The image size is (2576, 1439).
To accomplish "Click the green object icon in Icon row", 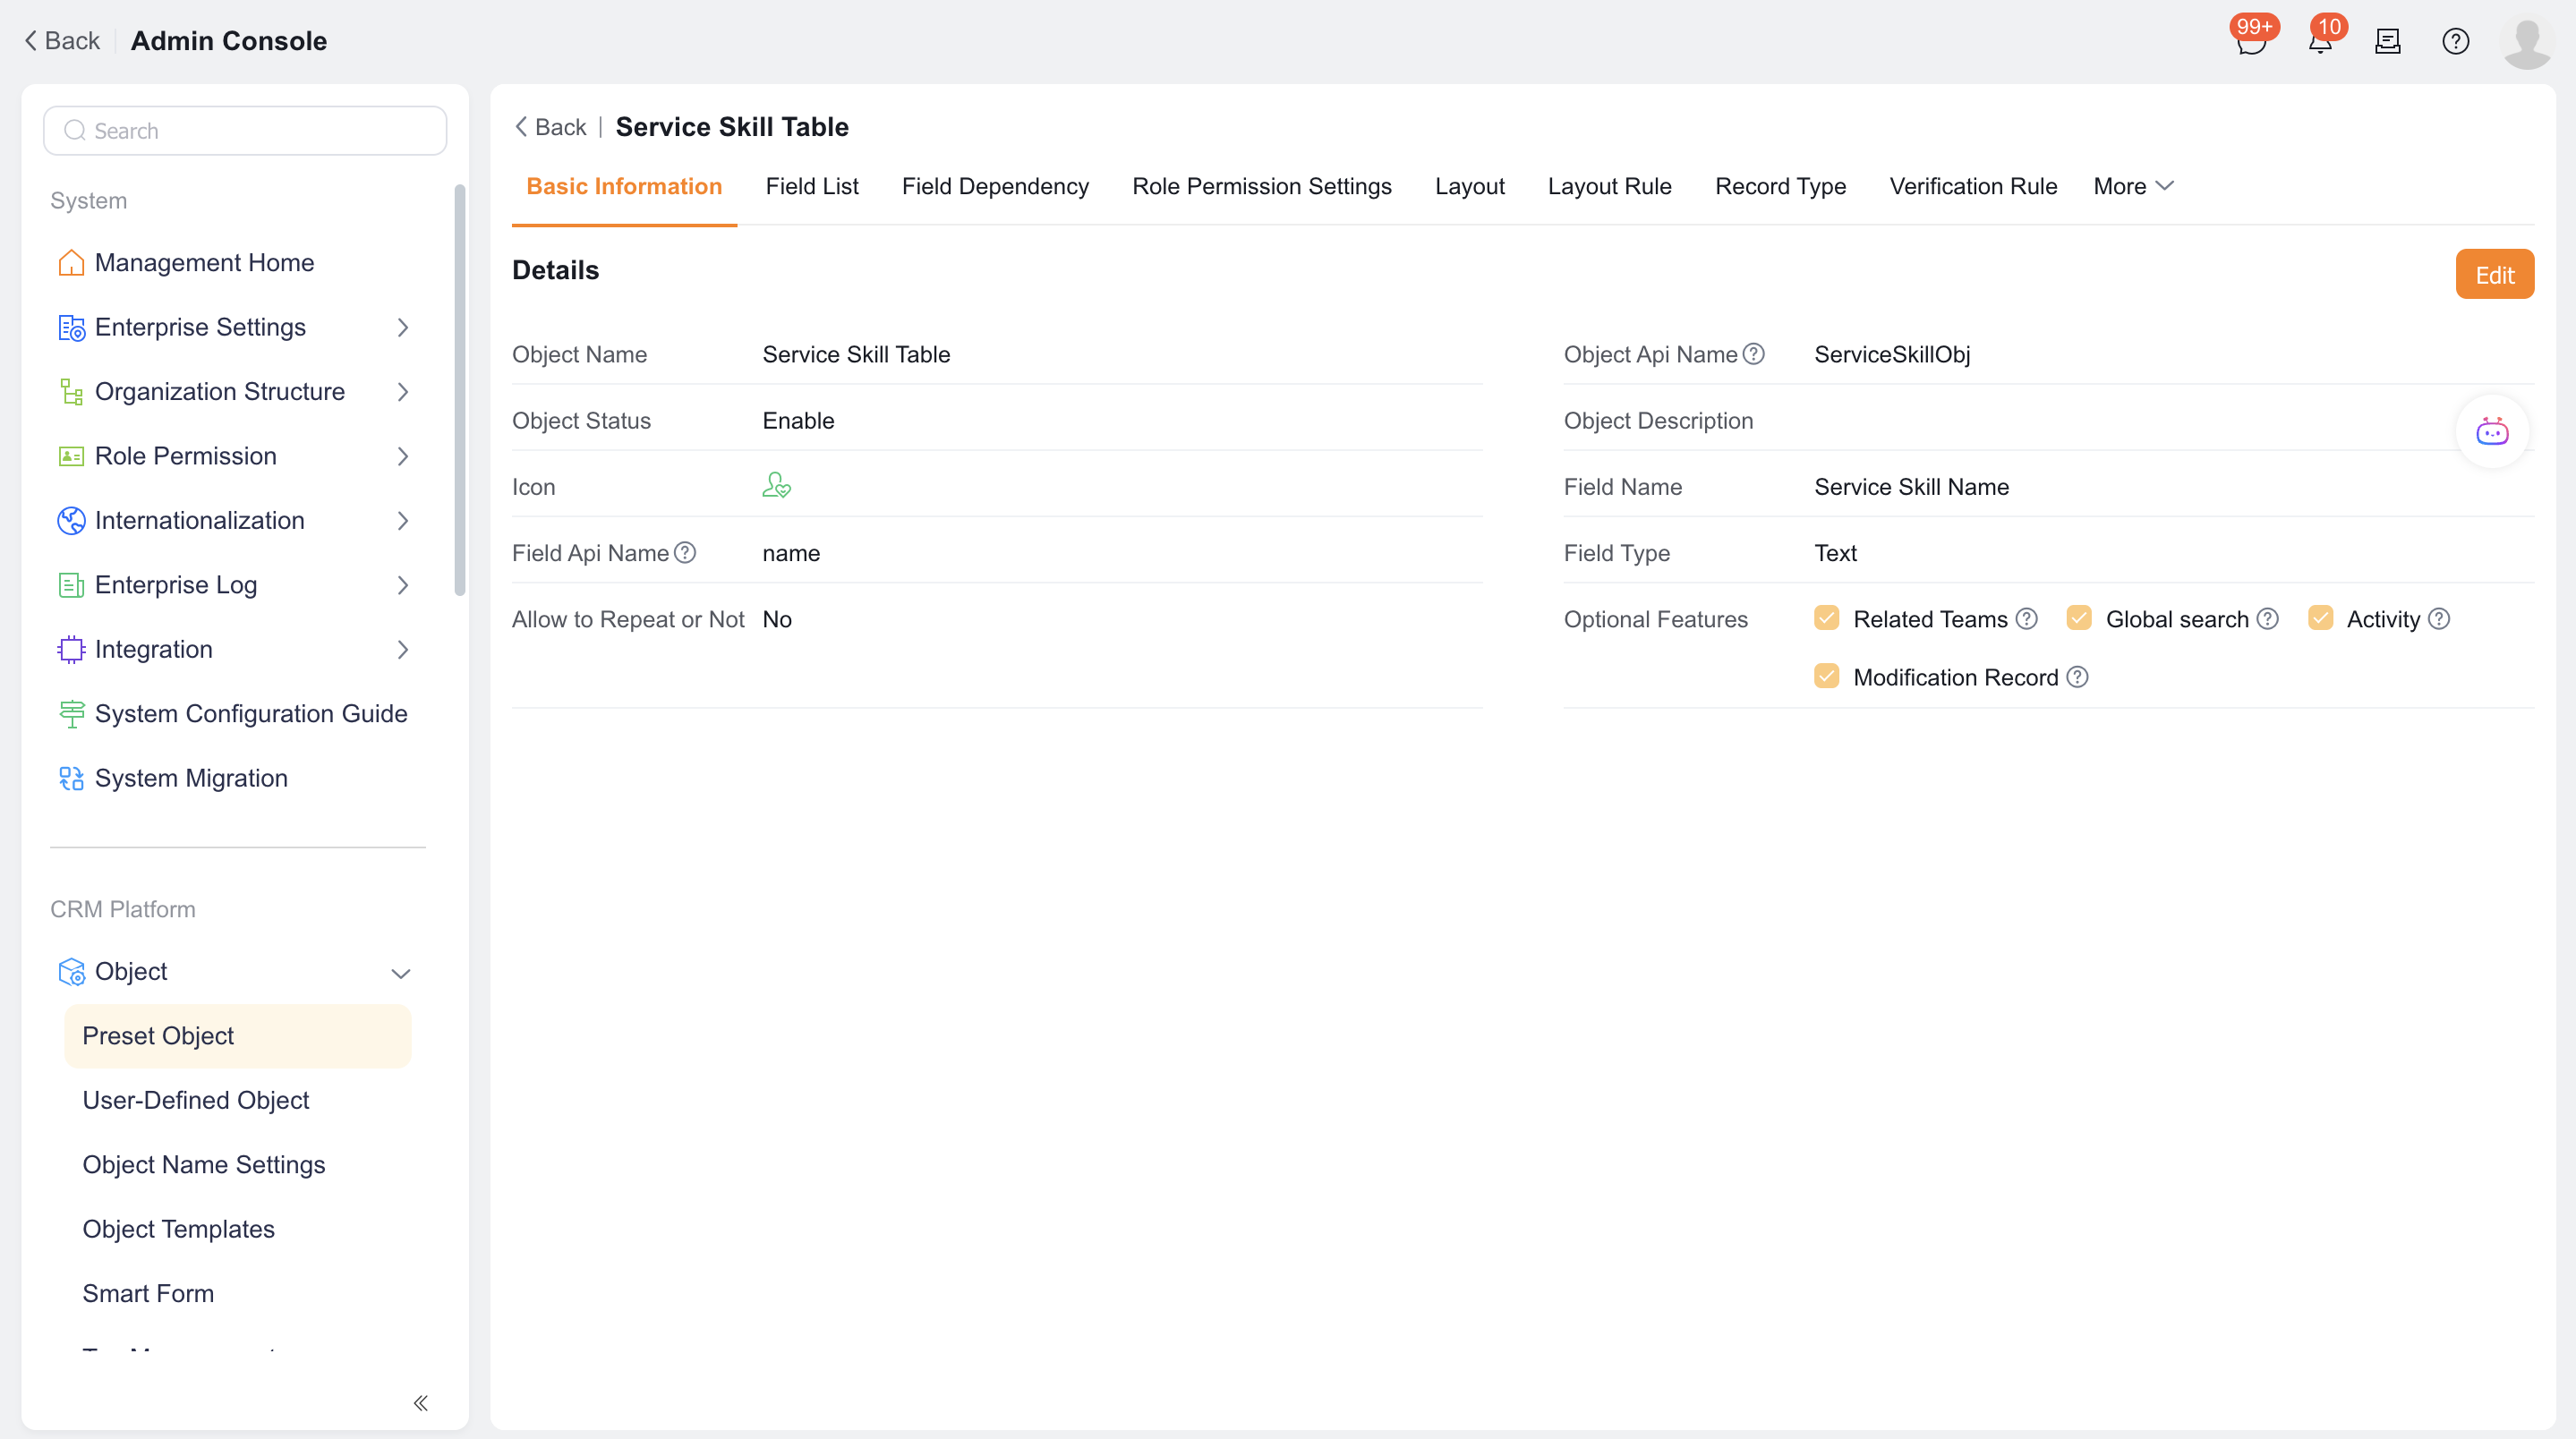I will (x=776, y=486).
